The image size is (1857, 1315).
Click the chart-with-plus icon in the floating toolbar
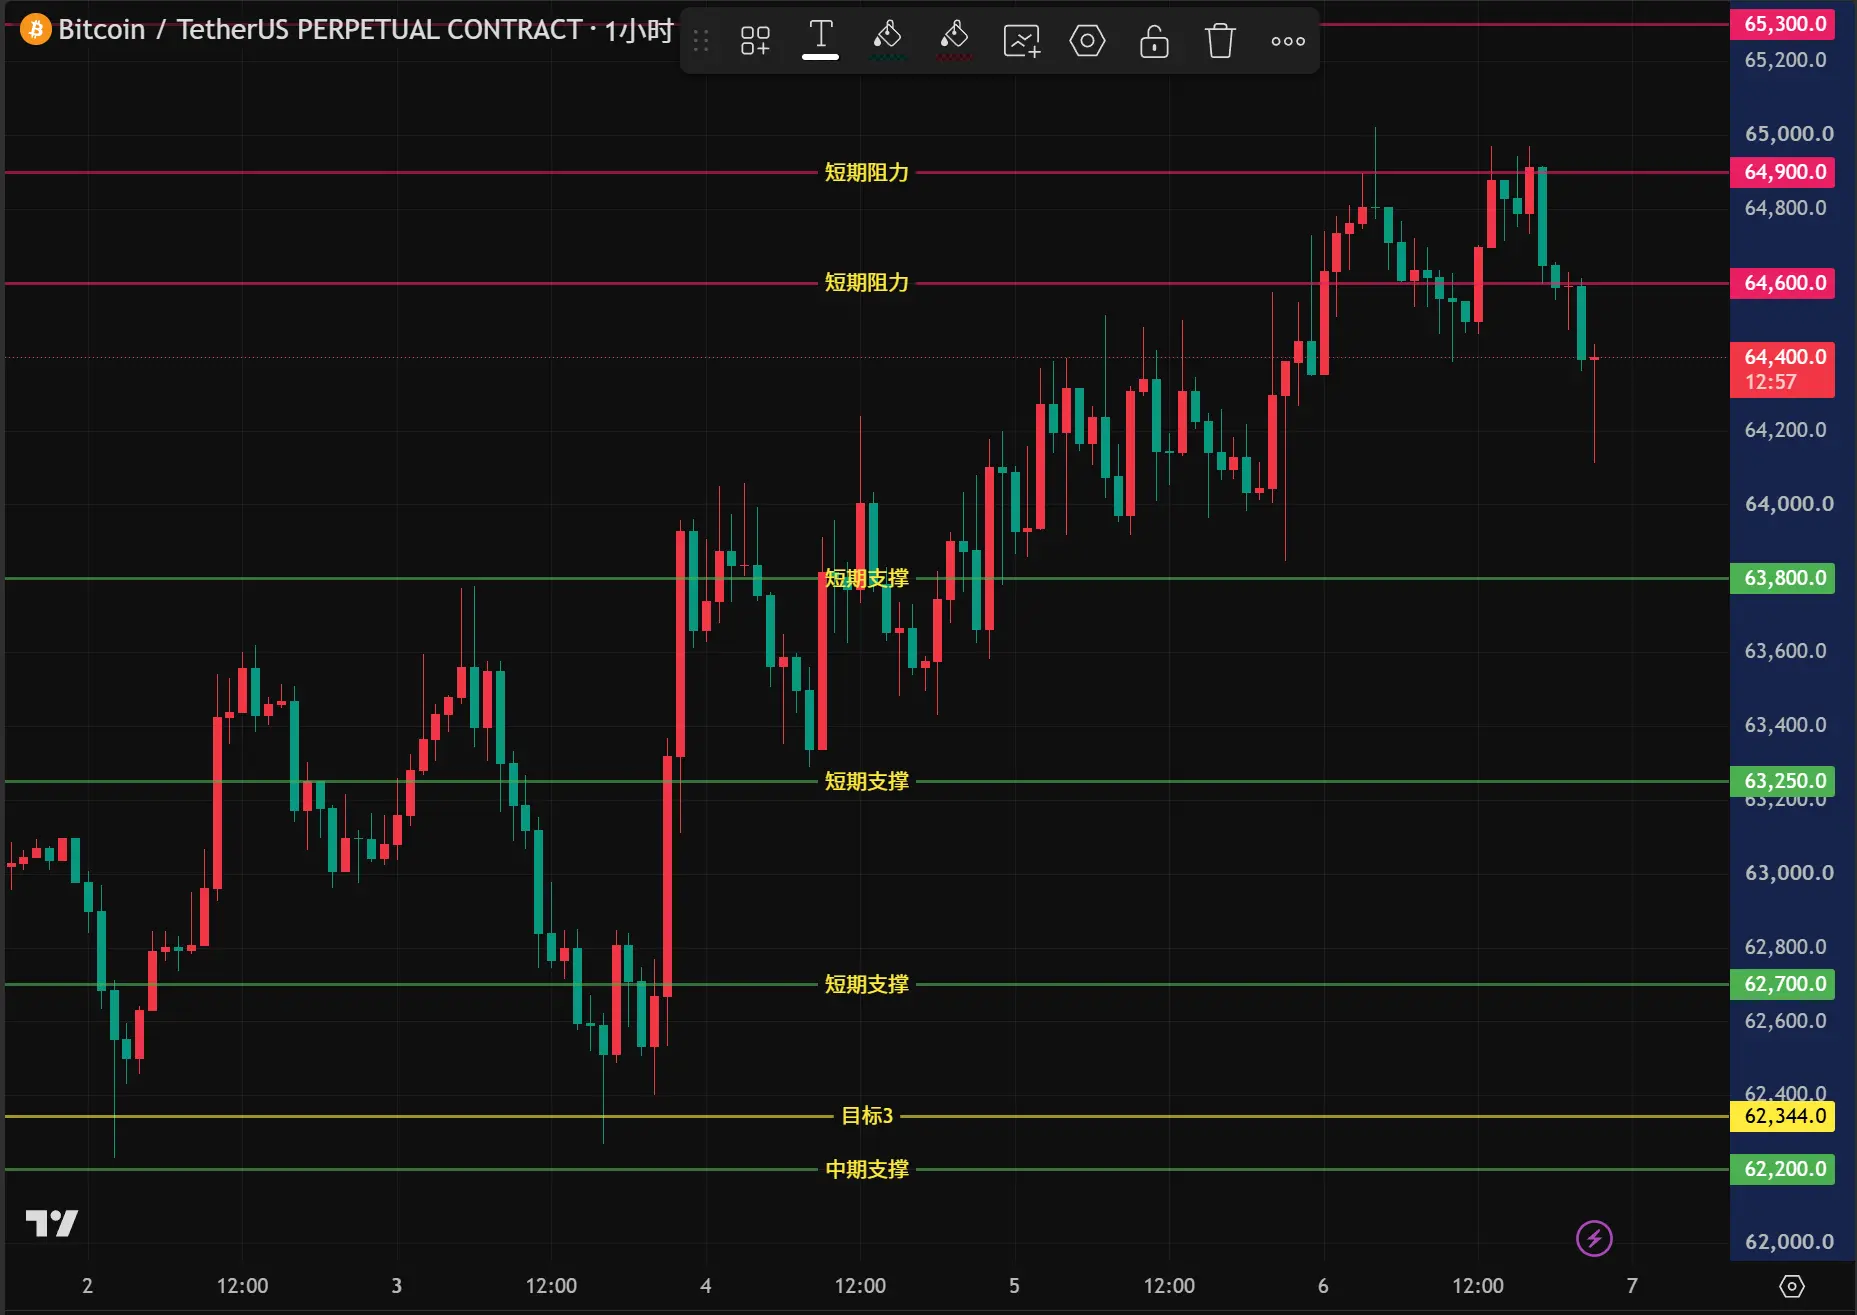(x=1021, y=41)
